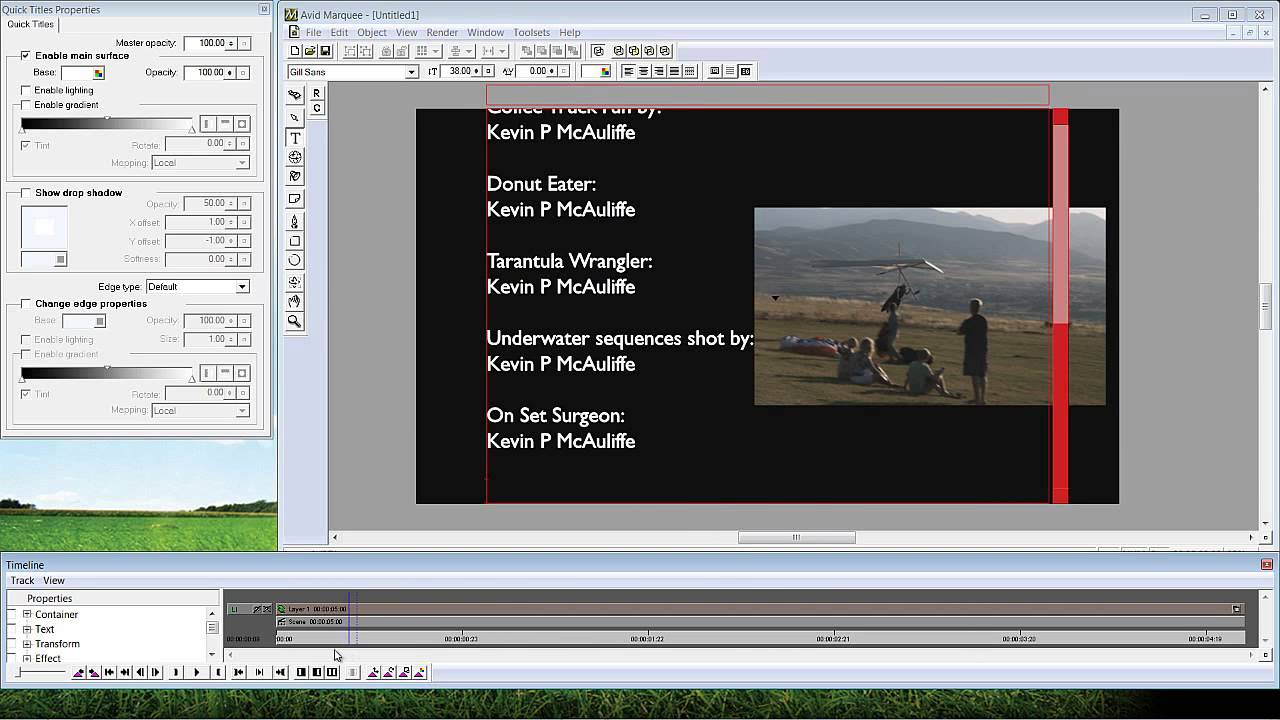Viewport: 1280px width, 720px height.
Task: Align text left
Action: [628, 71]
